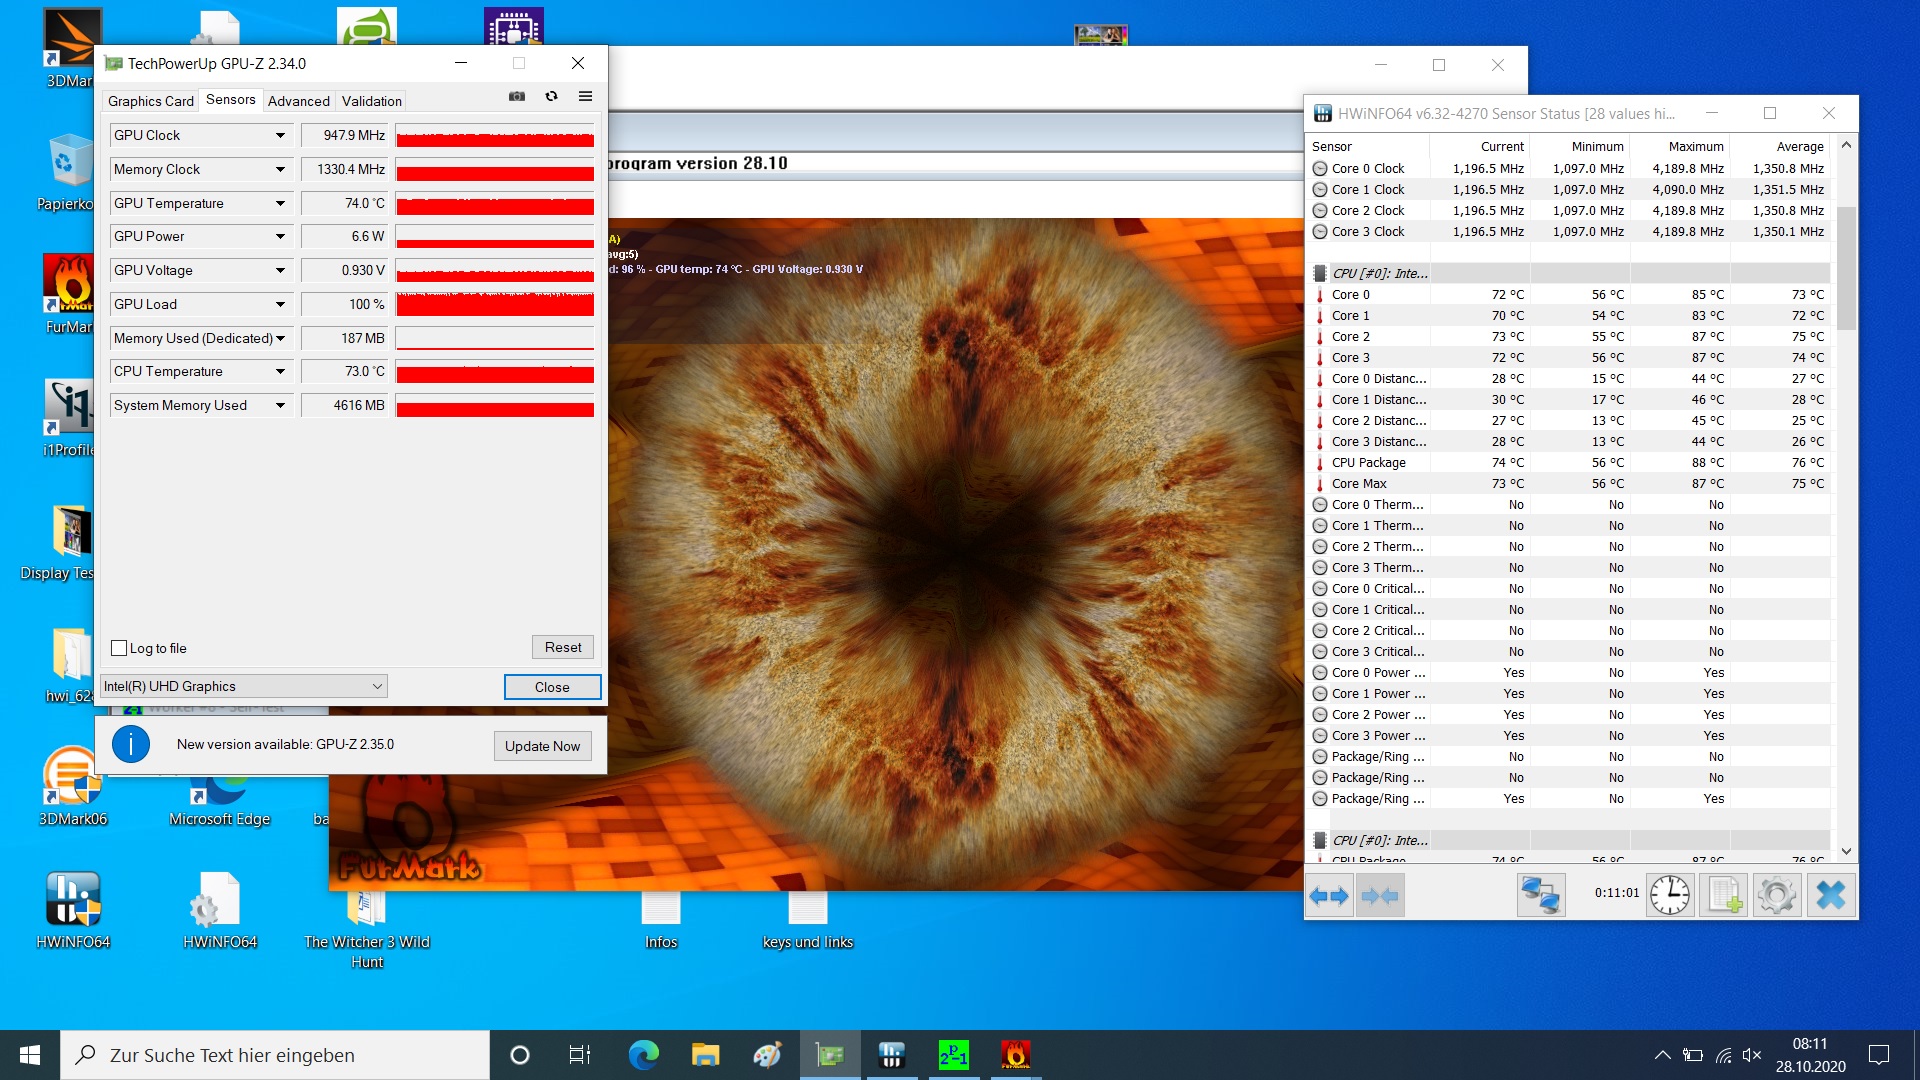1920x1080 pixels.
Task: Start HWiNFO logging with sheet-plus icon
Action: click(1724, 895)
